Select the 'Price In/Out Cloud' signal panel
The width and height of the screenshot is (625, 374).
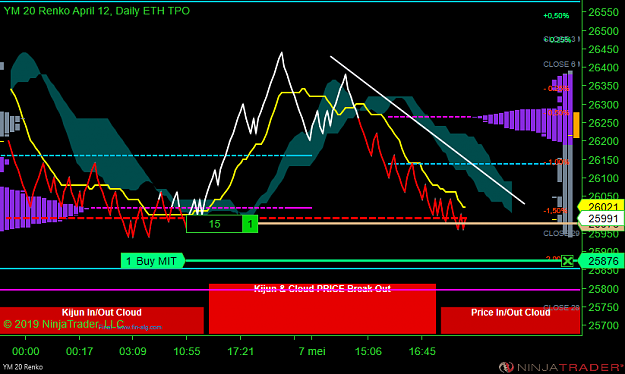point(510,320)
